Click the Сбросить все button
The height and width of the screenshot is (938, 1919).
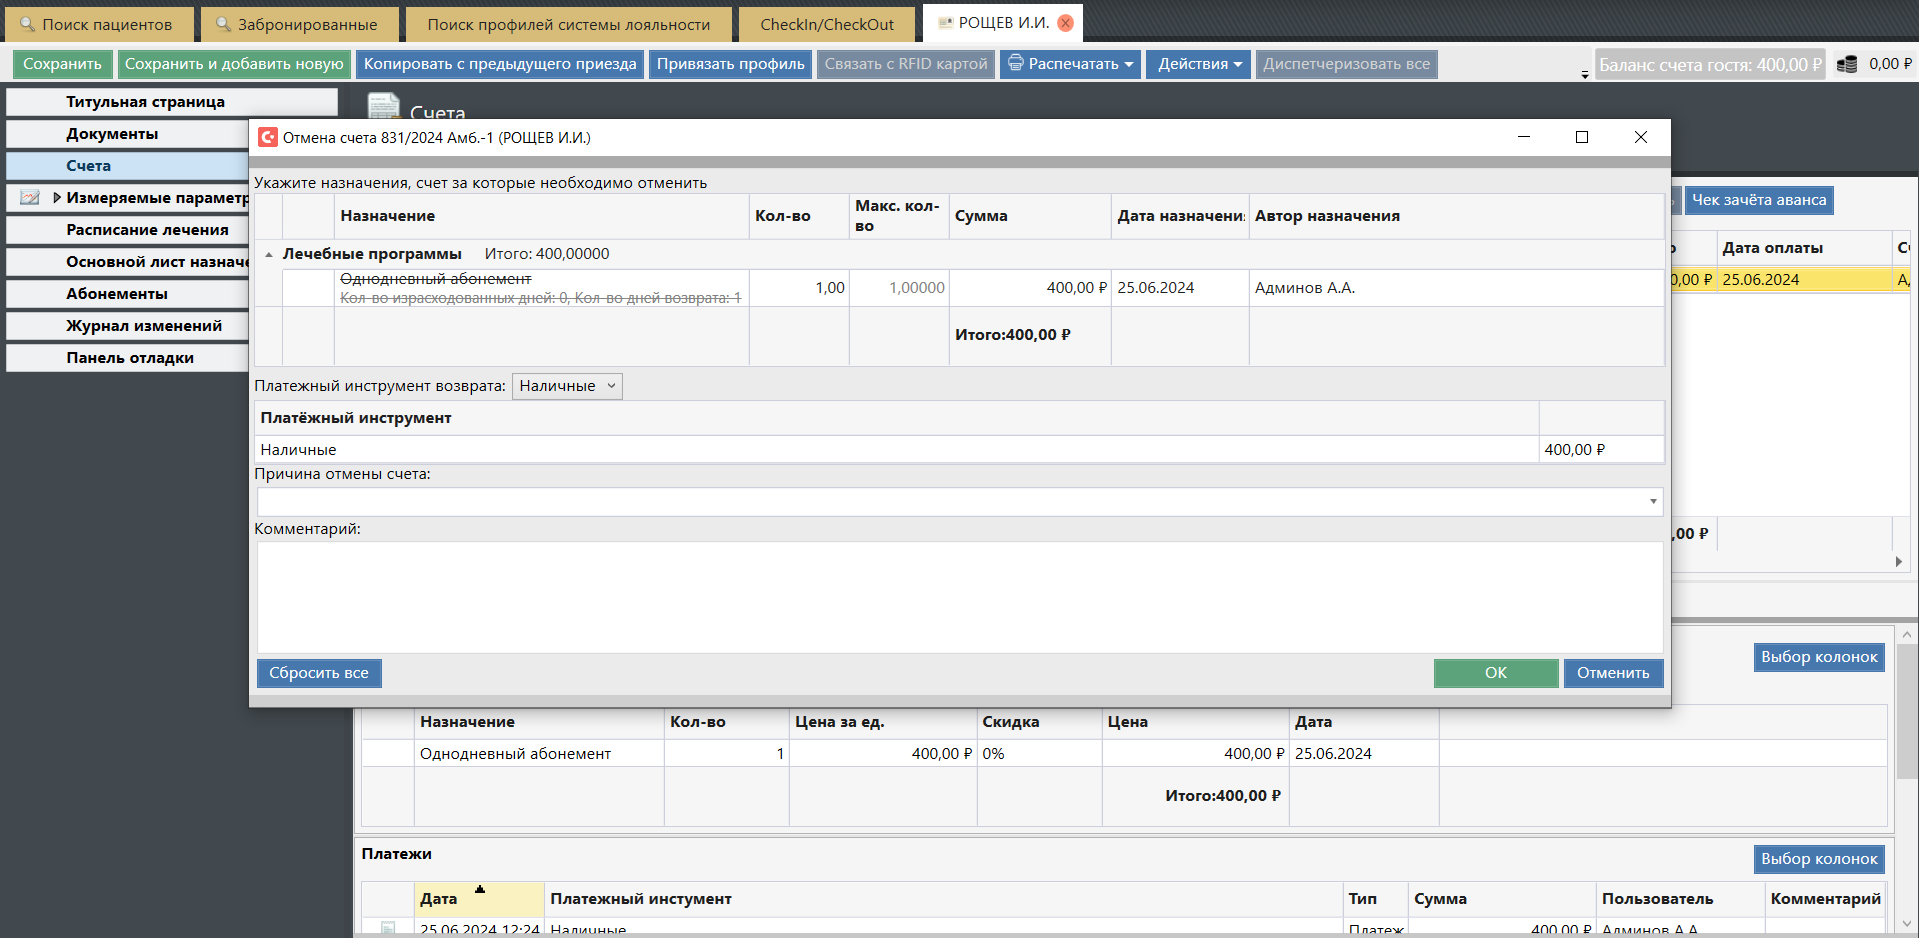pyautogui.click(x=319, y=673)
